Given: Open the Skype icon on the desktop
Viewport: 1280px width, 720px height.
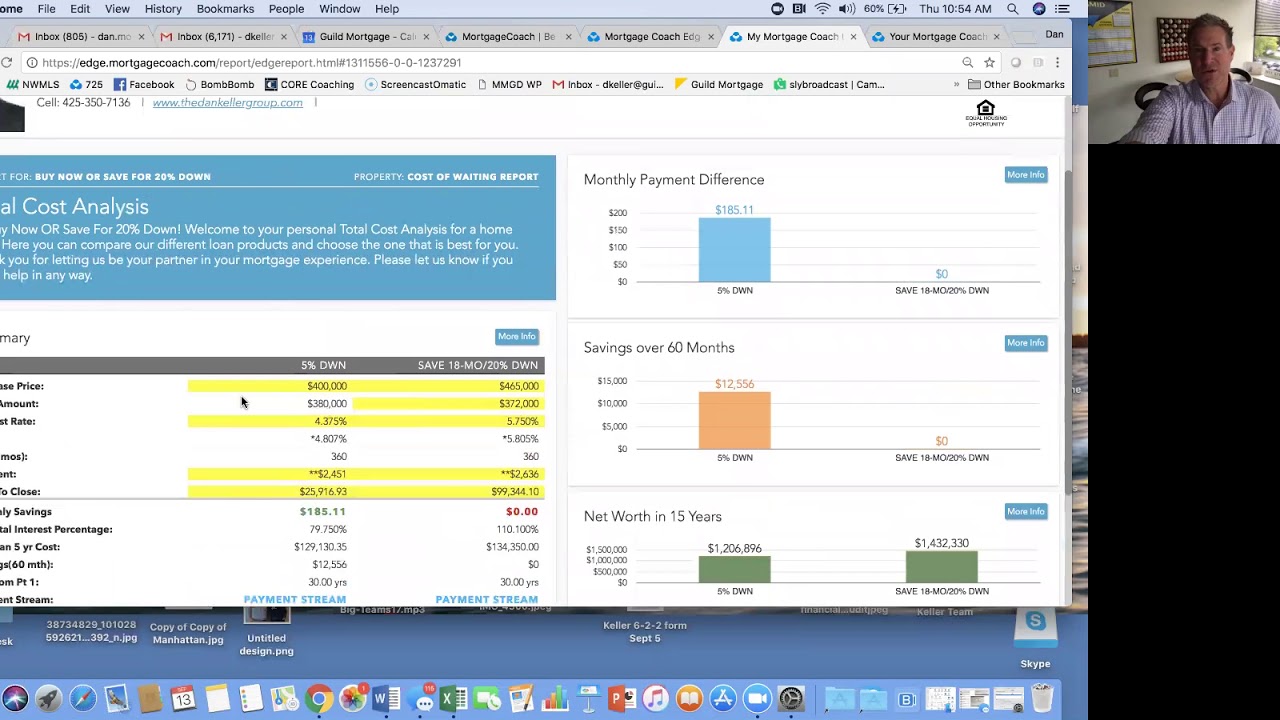Looking at the screenshot, I should pyautogui.click(x=1035, y=632).
